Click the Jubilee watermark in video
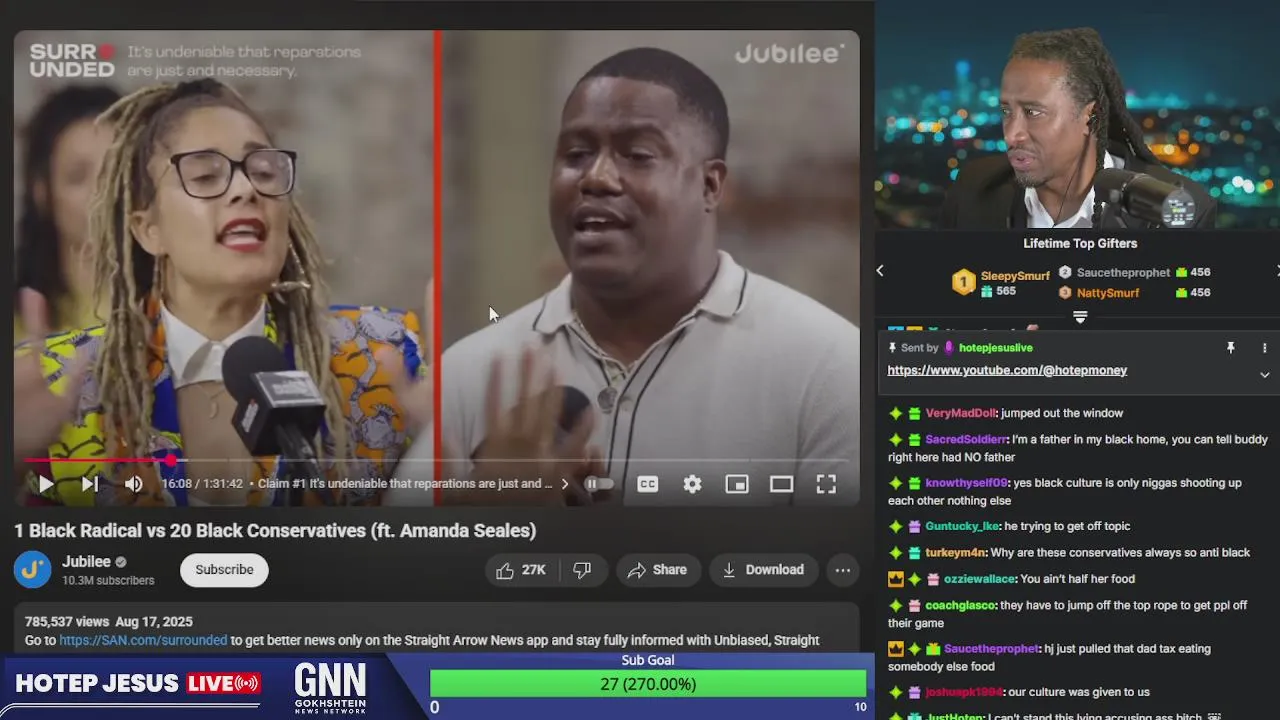This screenshot has width=1280, height=720. click(x=790, y=54)
